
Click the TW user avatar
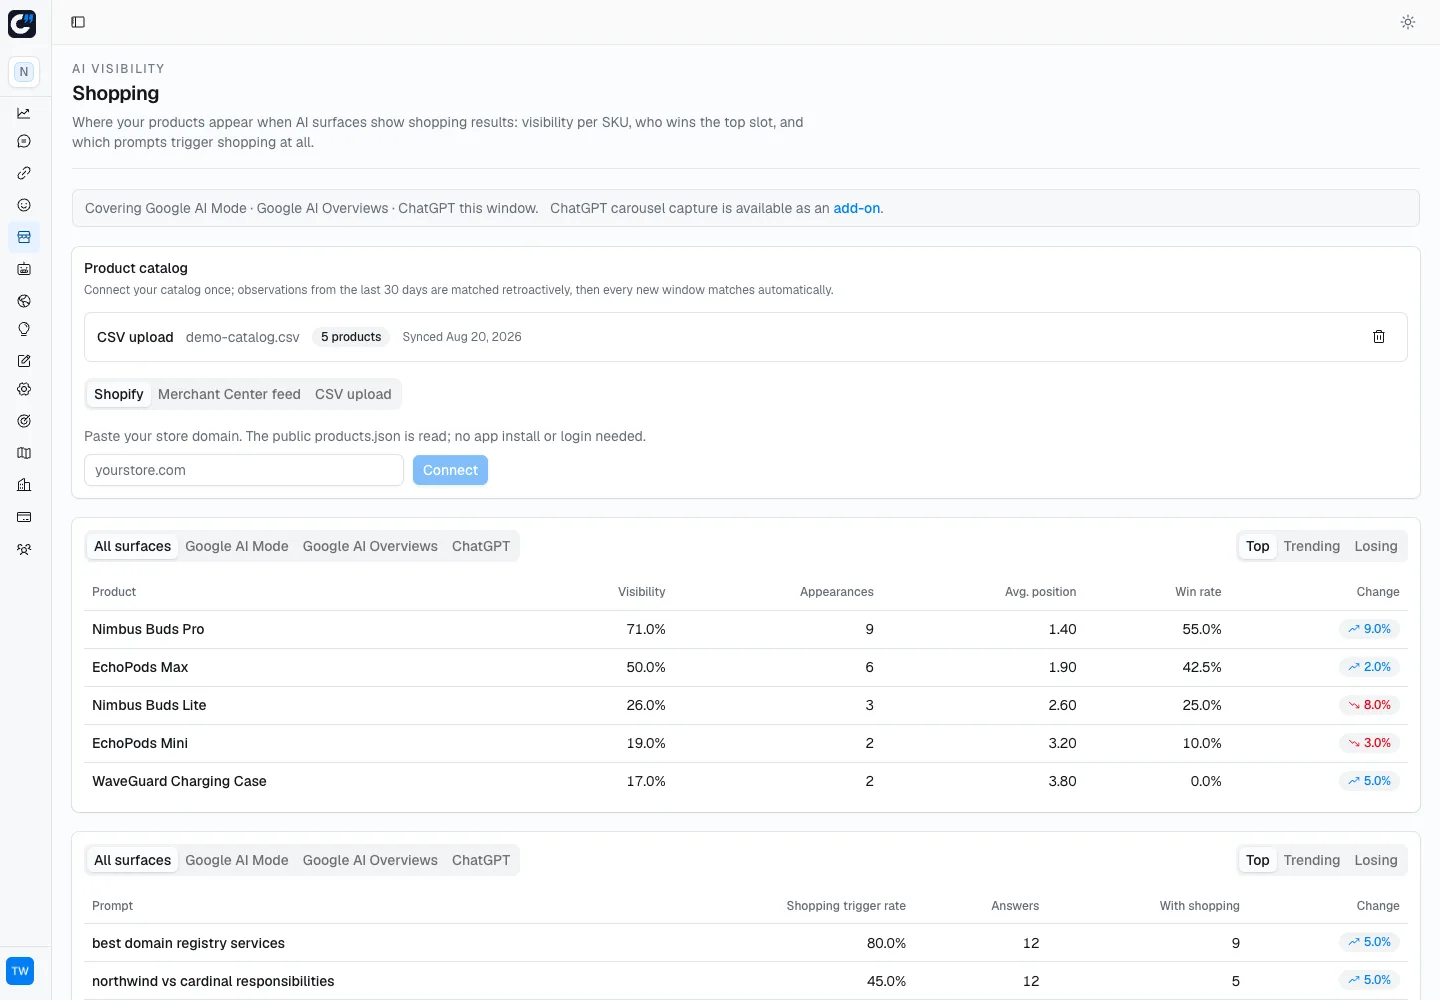pyautogui.click(x=20, y=971)
